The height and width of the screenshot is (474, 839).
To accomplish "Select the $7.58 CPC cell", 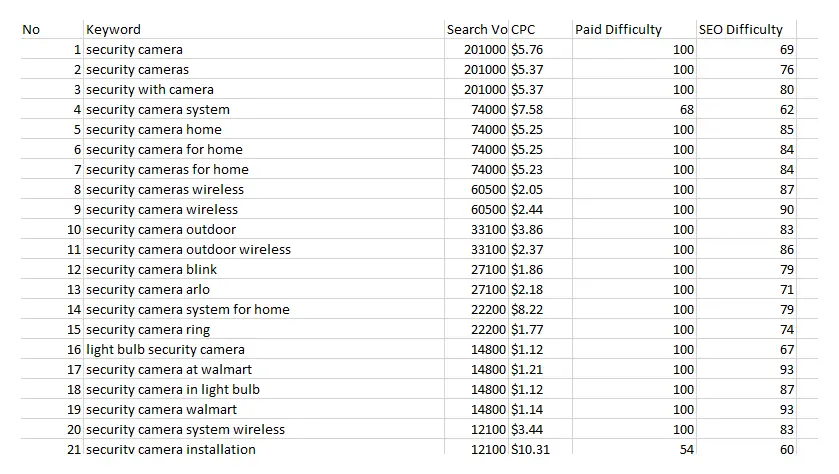I will [x=540, y=109].
